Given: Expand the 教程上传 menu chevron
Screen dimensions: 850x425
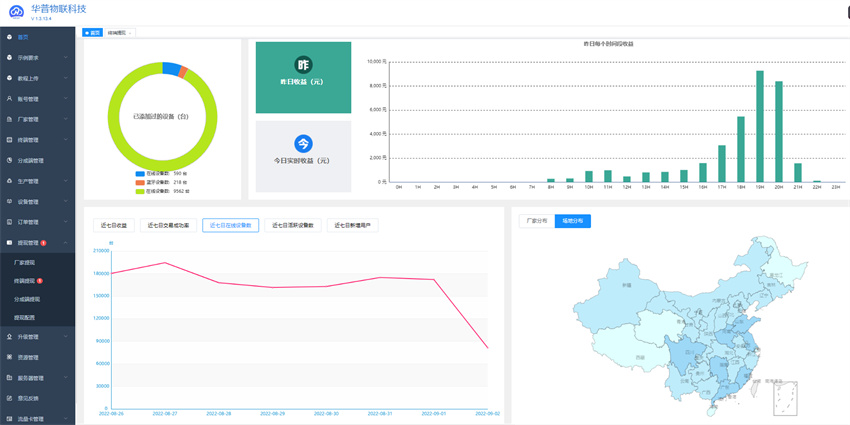Looking at the screenshot, I should (66, 78).
